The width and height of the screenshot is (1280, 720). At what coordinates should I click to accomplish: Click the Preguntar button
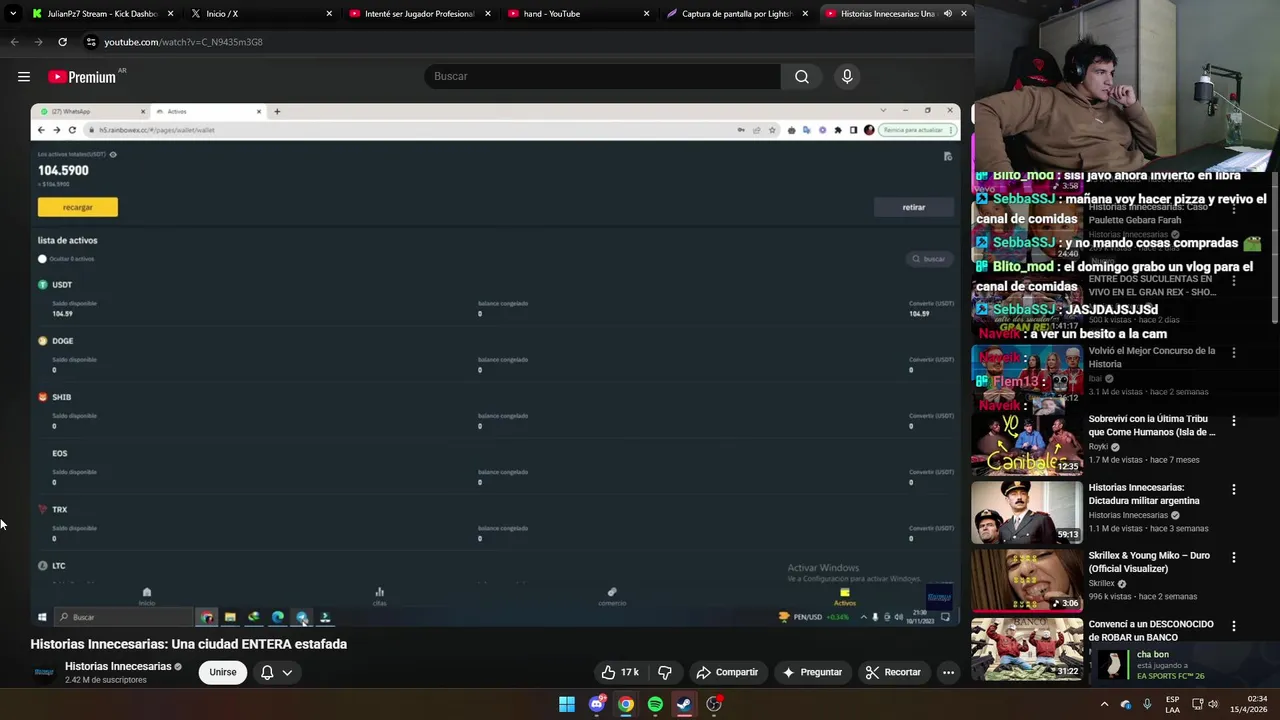(x=812, y=672)
